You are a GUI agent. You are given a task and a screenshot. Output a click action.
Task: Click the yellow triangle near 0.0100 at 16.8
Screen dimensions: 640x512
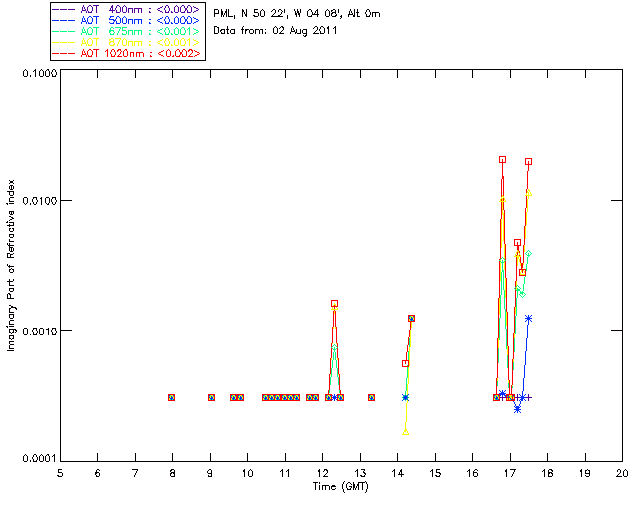pyautogui.click(x=502, y=199)
